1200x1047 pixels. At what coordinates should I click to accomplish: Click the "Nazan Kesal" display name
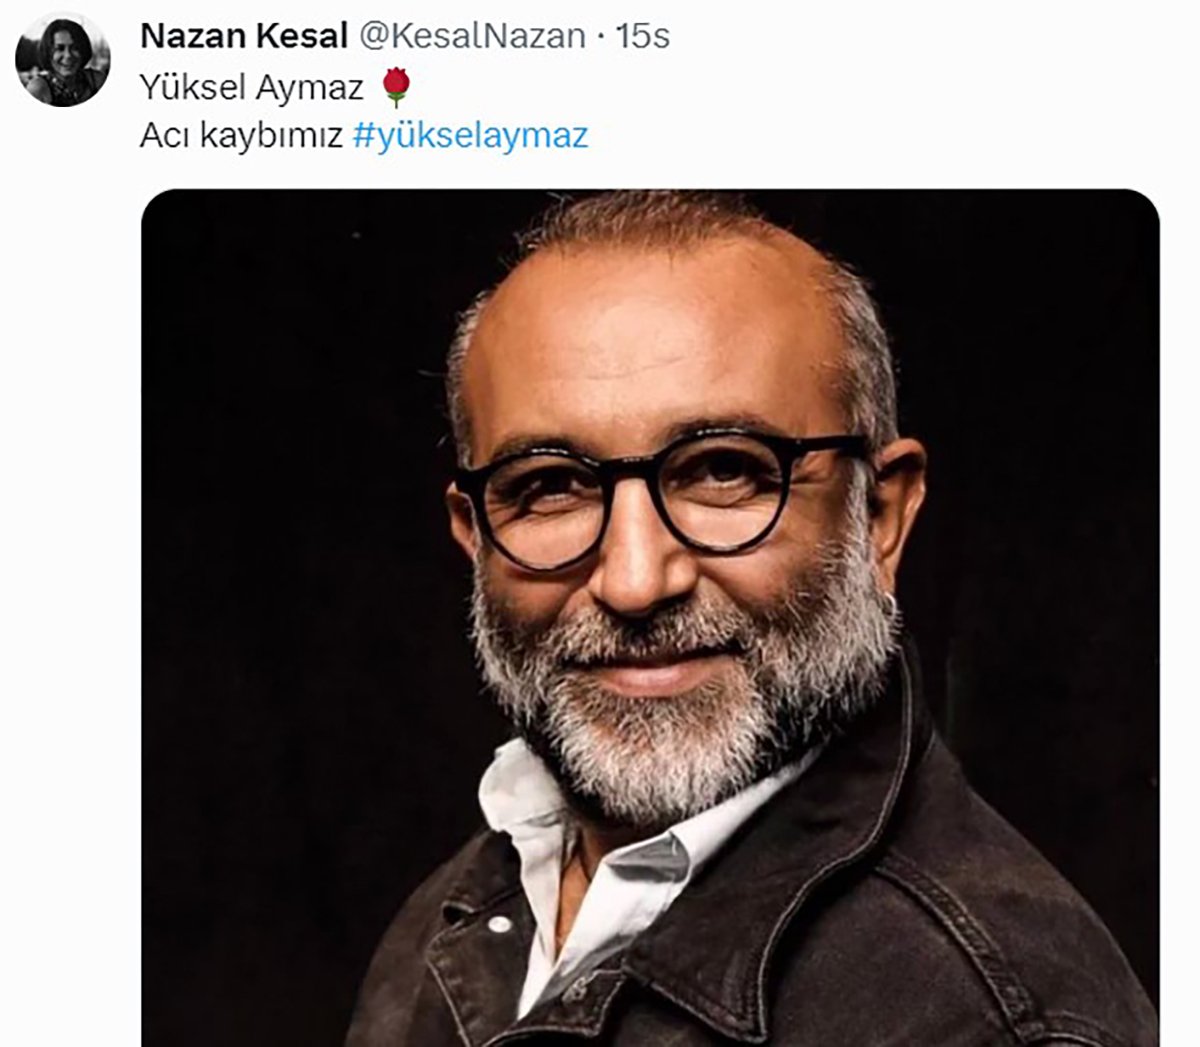click(244, 36)
